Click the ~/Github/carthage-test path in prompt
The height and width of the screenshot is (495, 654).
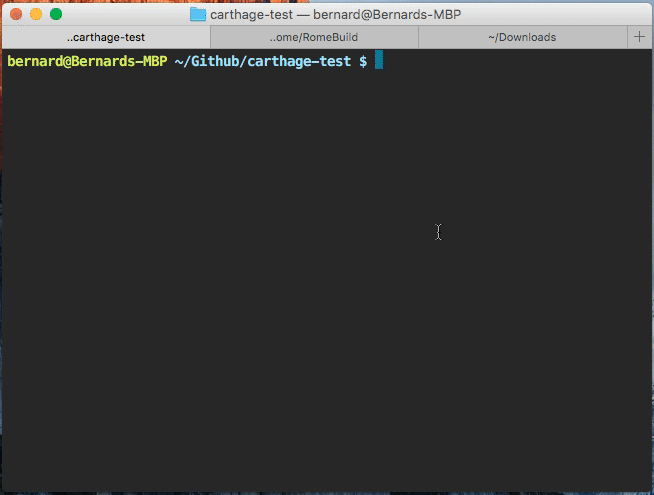(x=263, y=61)
